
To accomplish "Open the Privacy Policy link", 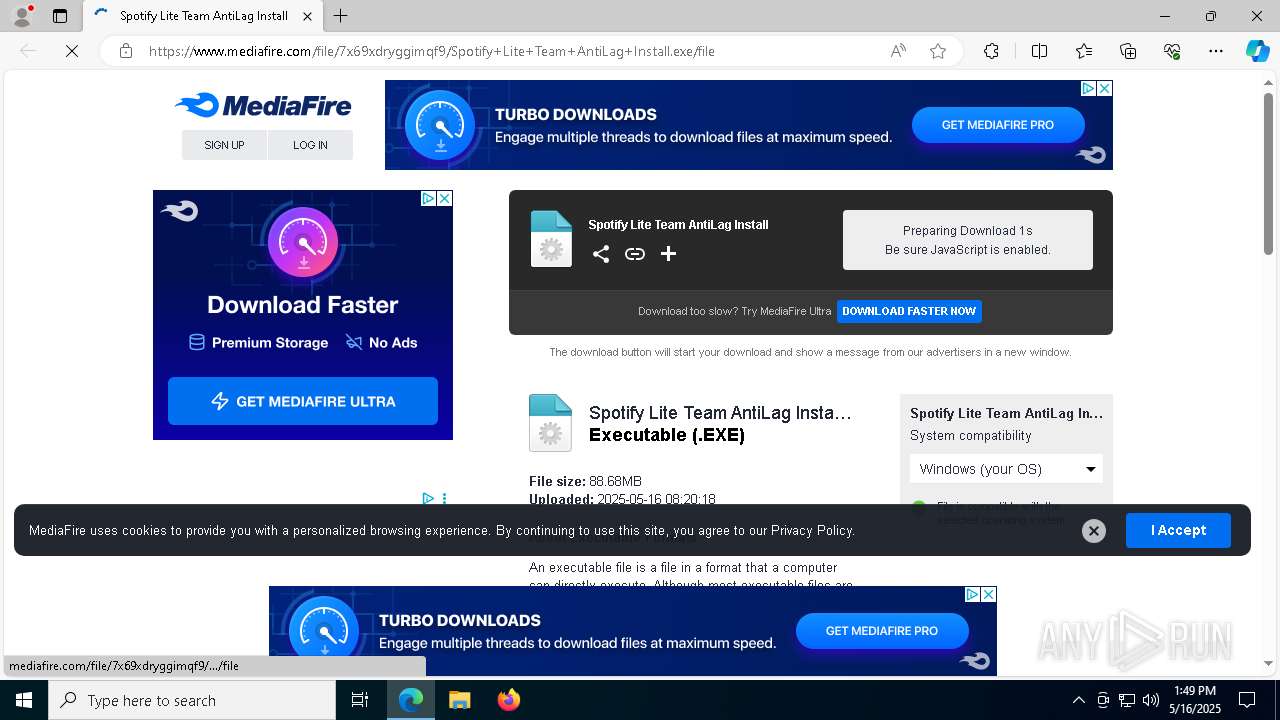I will pyautogui.click(x=812, y=530).
